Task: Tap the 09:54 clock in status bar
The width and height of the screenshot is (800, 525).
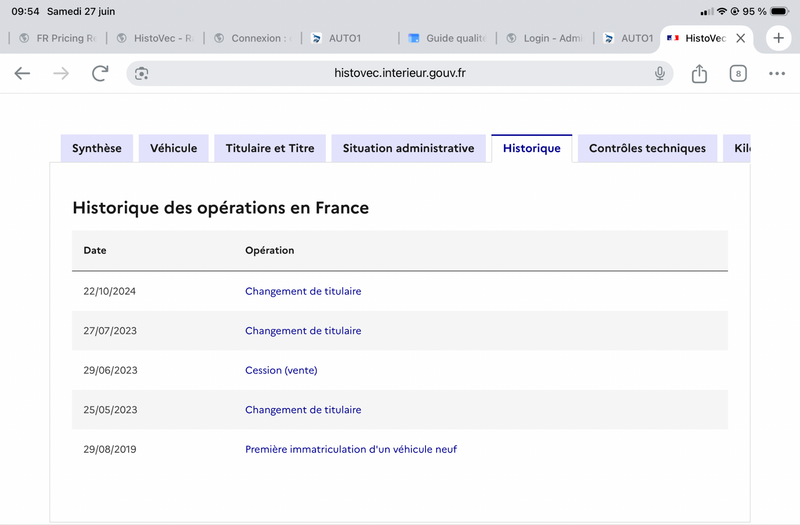Action: [x=25, y=11]
